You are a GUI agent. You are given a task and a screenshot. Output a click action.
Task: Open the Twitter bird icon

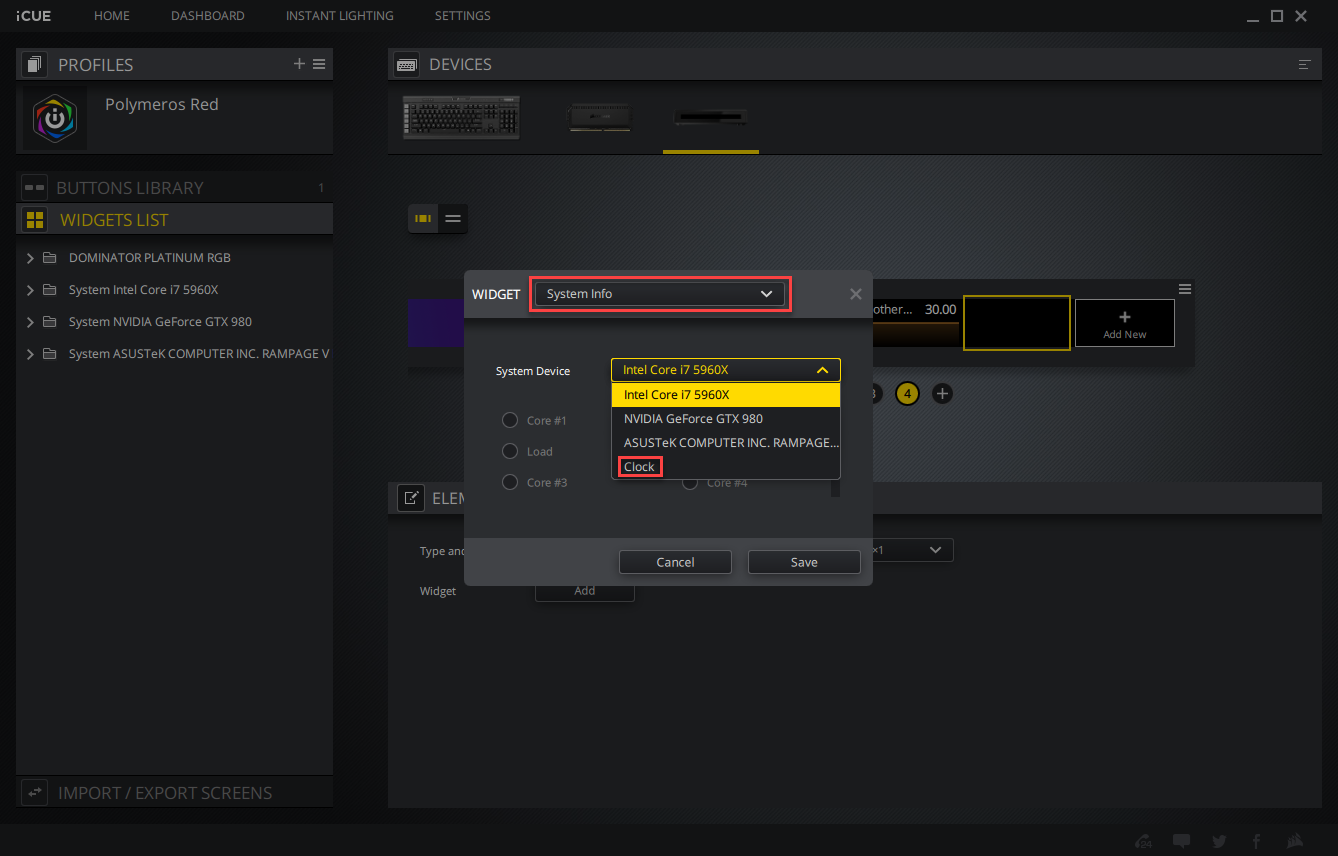click(1219, 841)
